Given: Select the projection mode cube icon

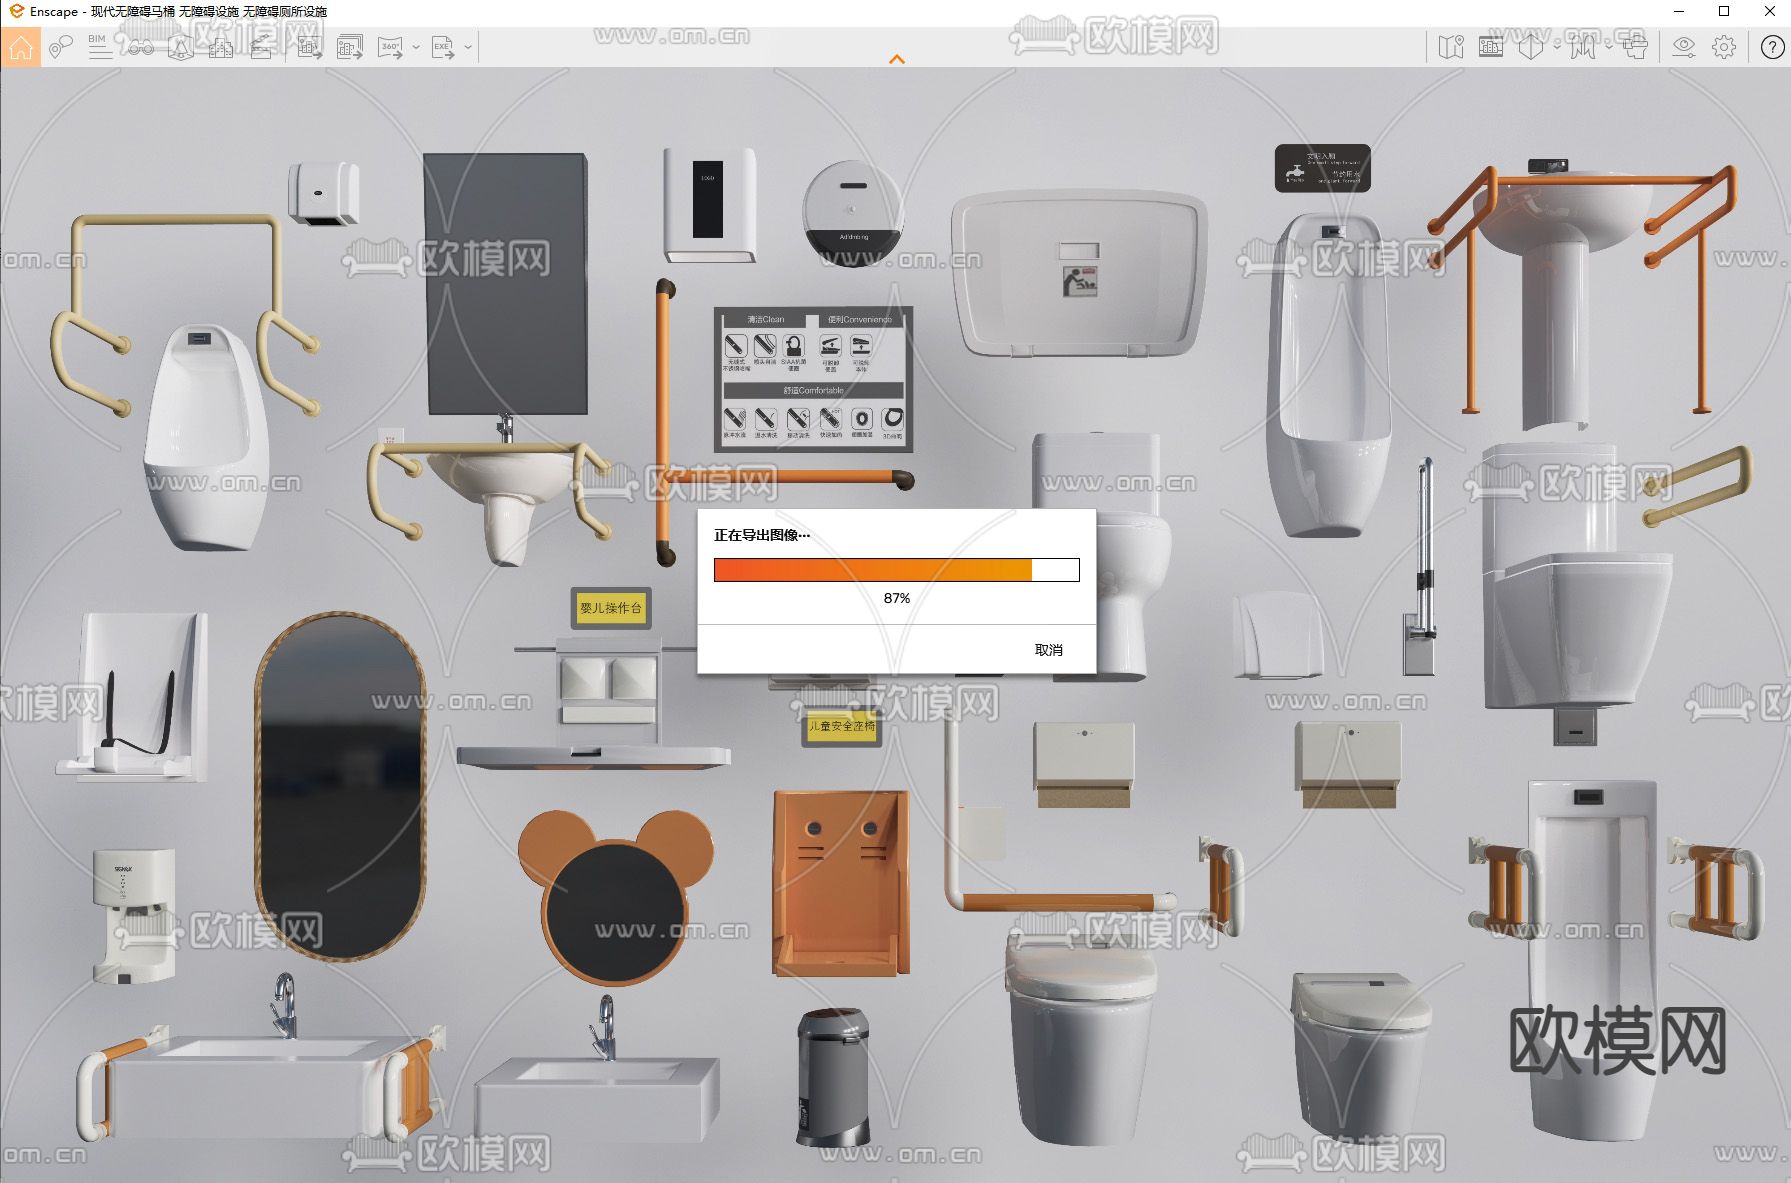Looking at the screenshot, I should (x=1531, y=47).
